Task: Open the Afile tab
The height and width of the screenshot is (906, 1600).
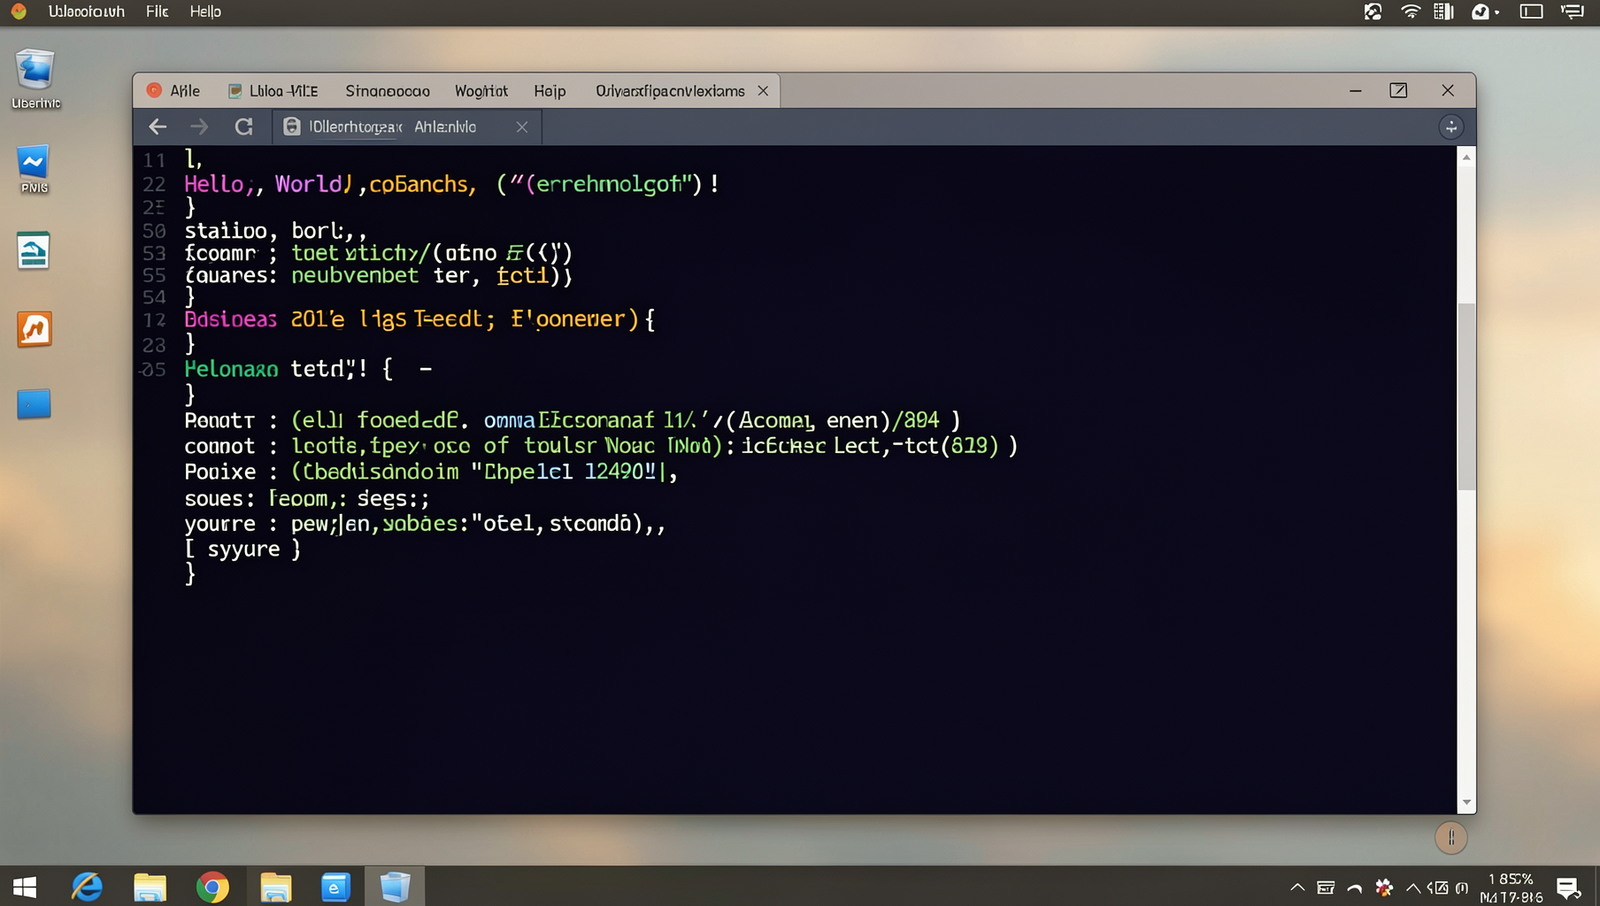Action: [174, 91]
